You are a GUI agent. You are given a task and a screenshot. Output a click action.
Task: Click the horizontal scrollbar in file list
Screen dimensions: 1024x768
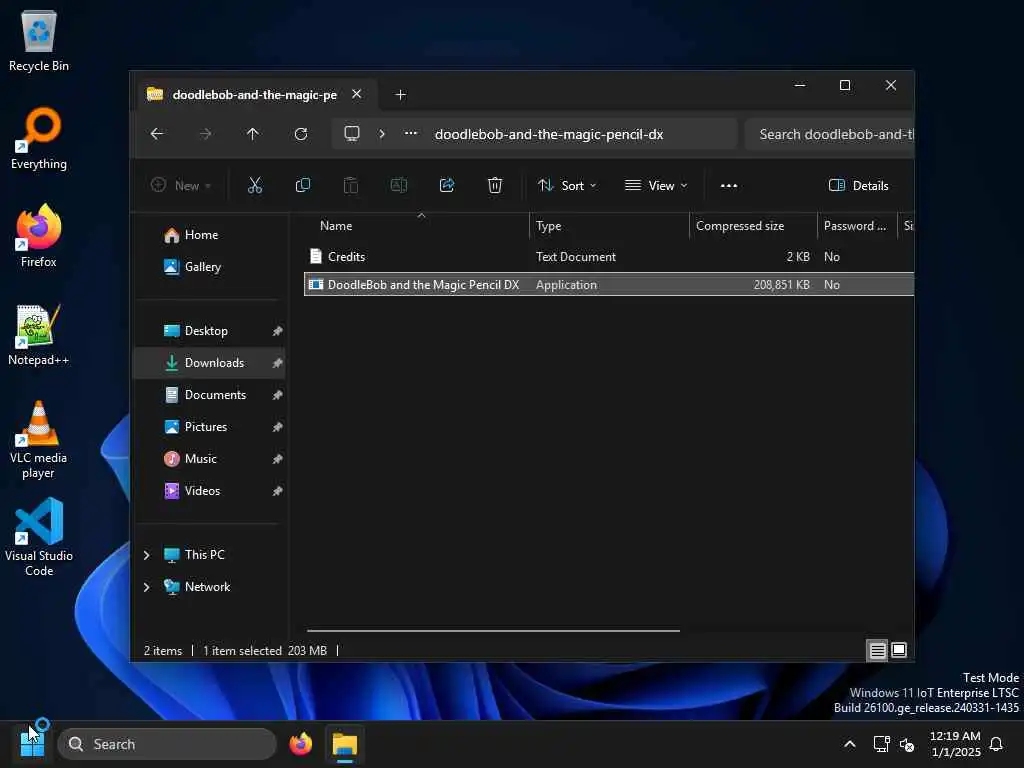point(493,631)
